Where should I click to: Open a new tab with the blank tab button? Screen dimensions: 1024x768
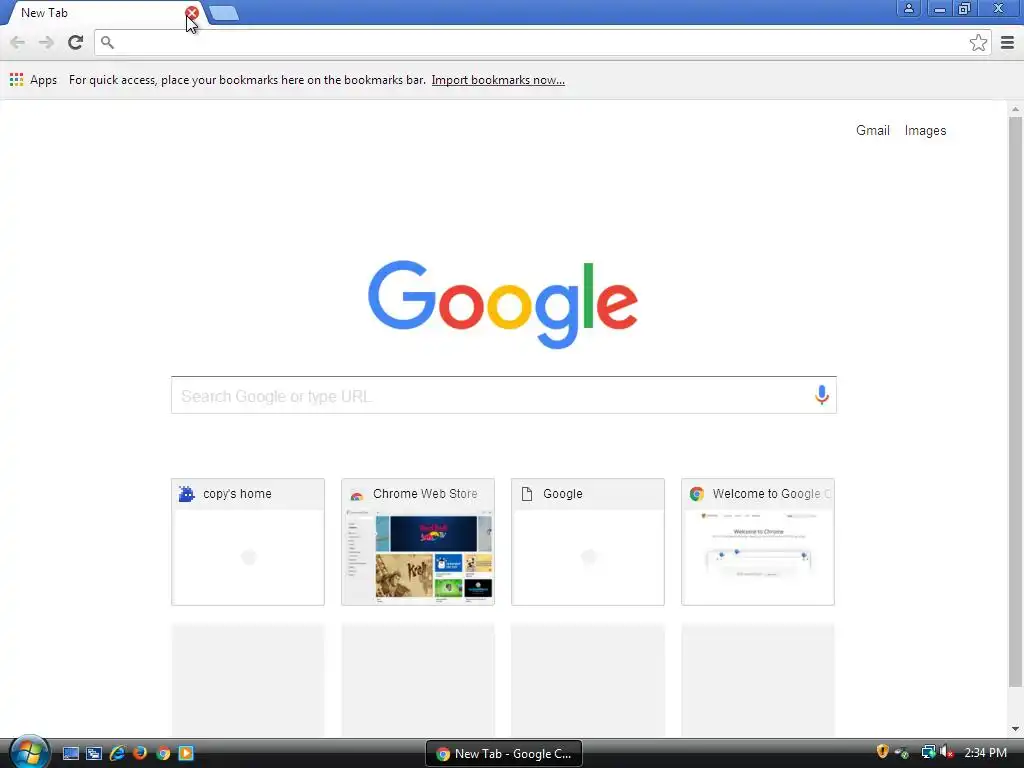pyautogui.click(x=224, y=13)
